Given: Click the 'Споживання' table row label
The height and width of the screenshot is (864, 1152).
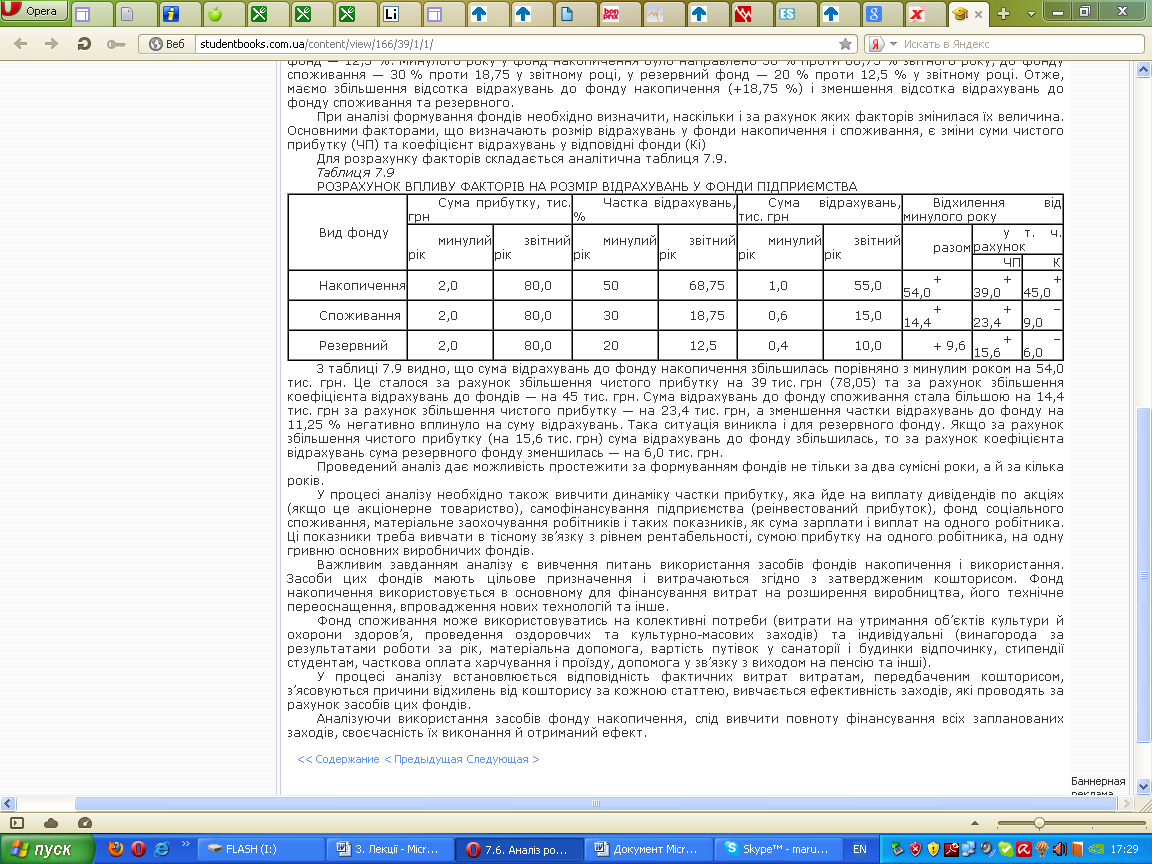Looking at the screenshot, I should click(360, 316).
